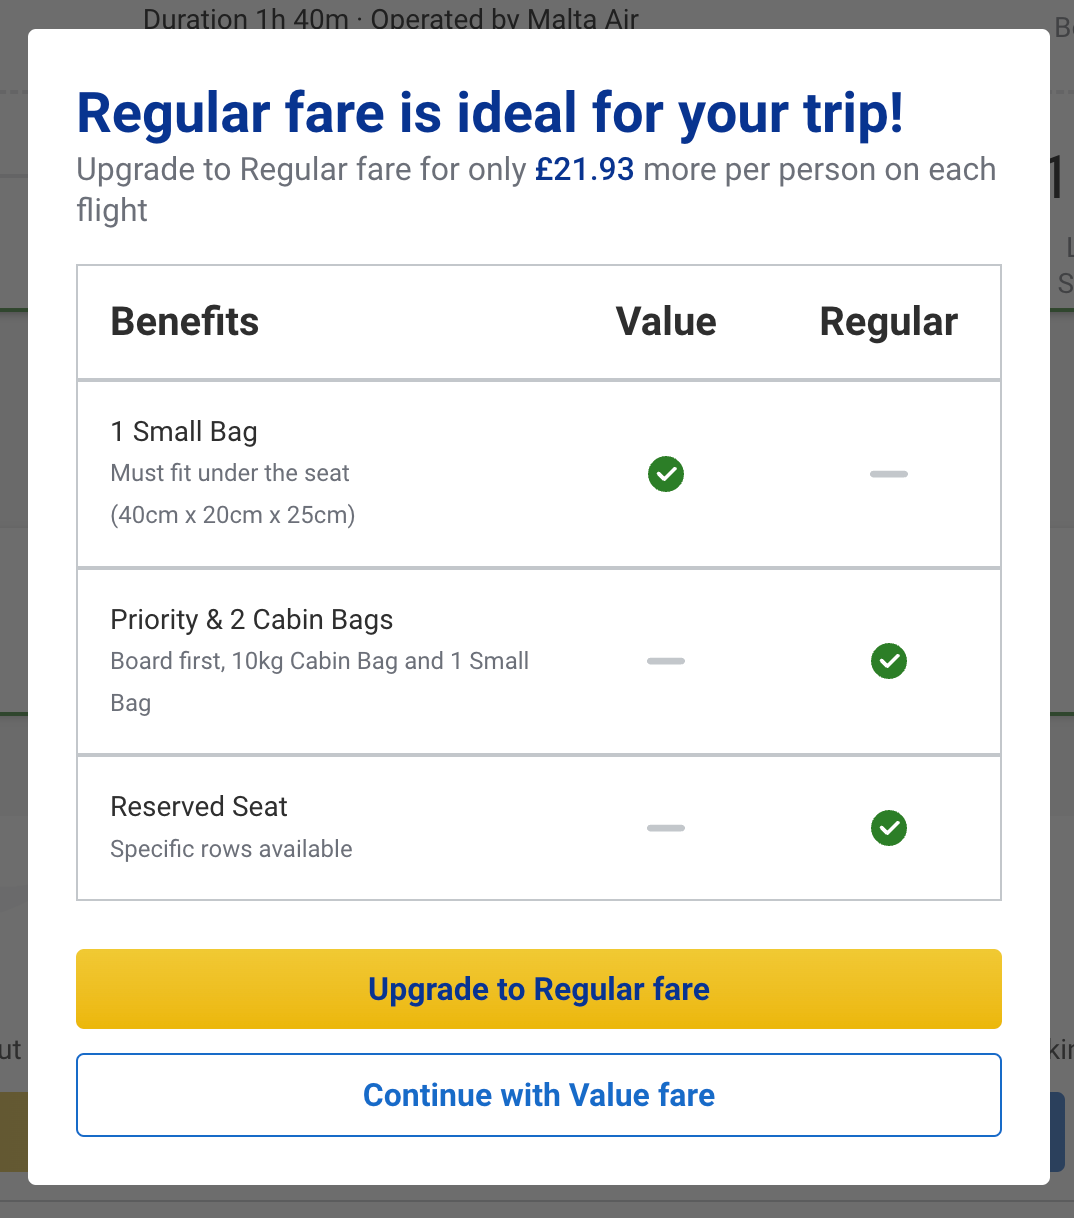Click grey dash for Priority Value column

pyautogui.click(x=666, y=661)
